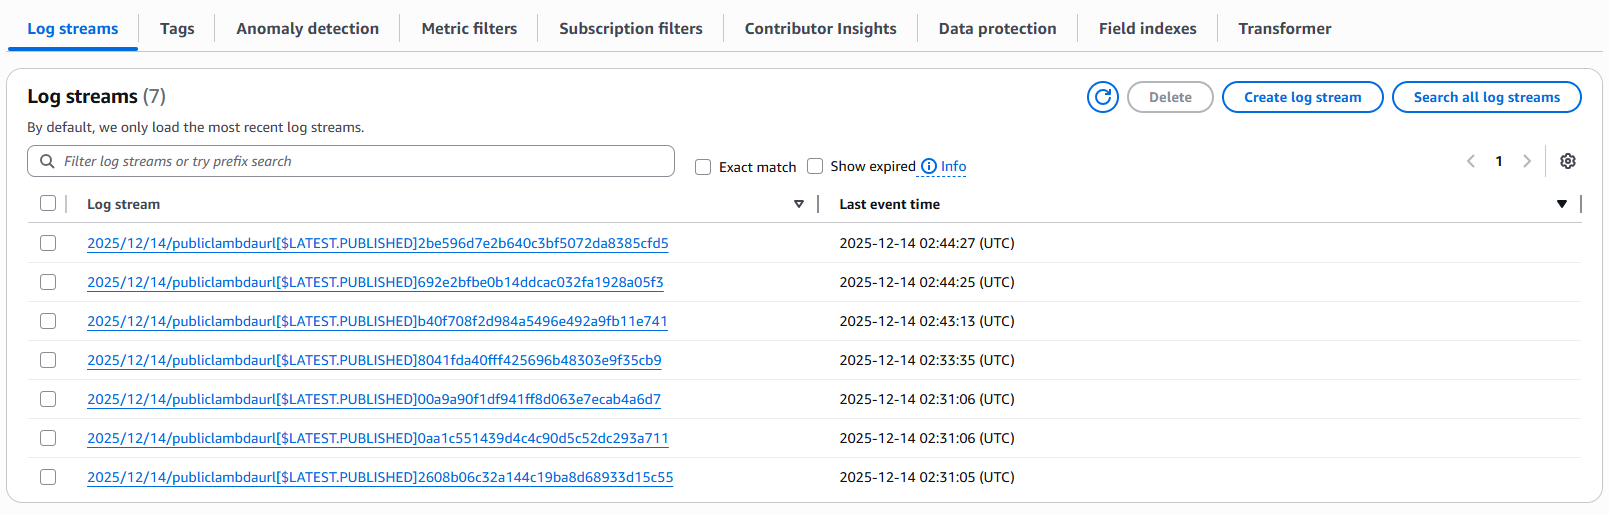
Task: Open the Anomaly detection tab
Action: [x=307, y=28]
